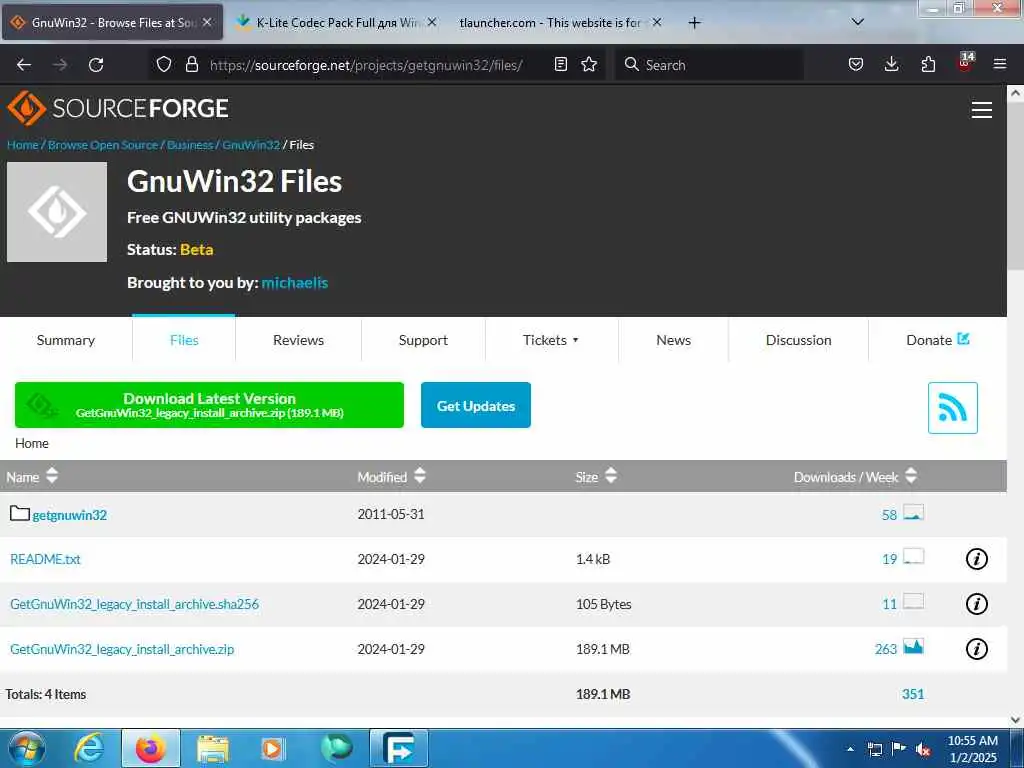Bookmark this page with the star icon
Image resolution: width=1024 pixels, height=768 pixels.
pos(589,64)
